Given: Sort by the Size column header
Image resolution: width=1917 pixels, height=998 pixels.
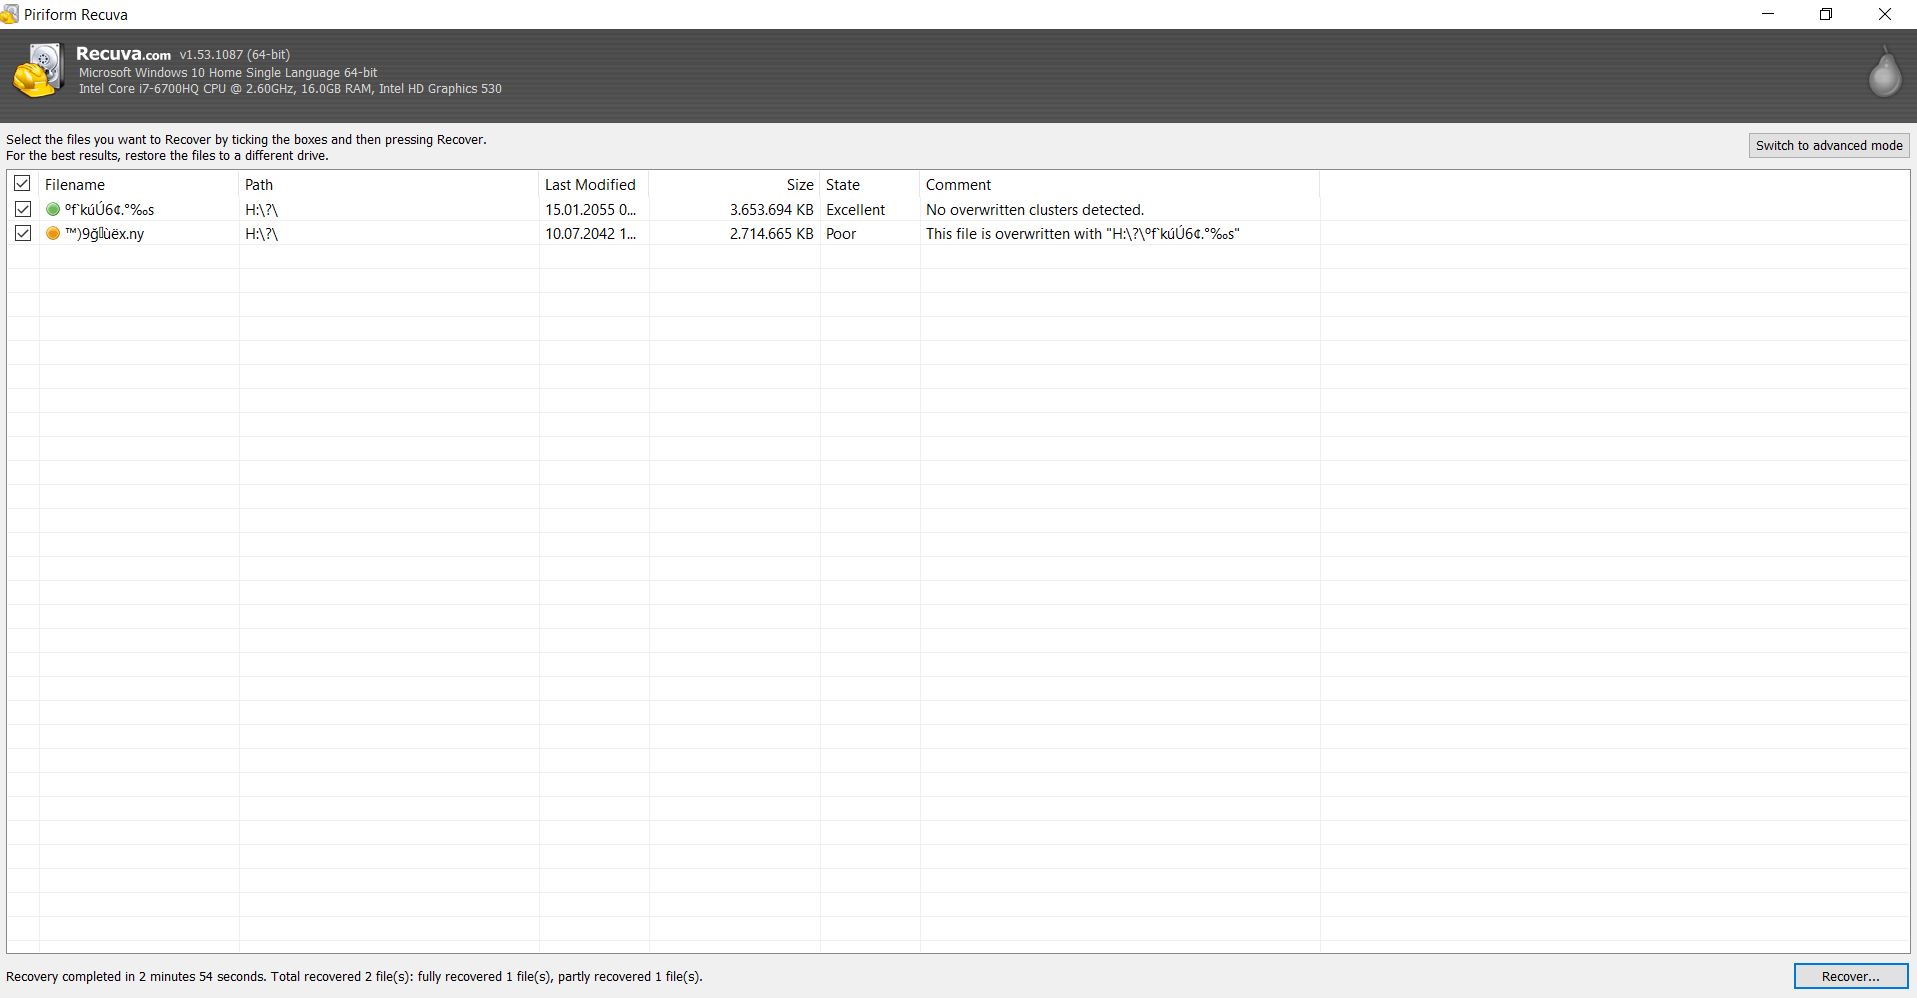Looking at the screenshot, I should 734,185.
